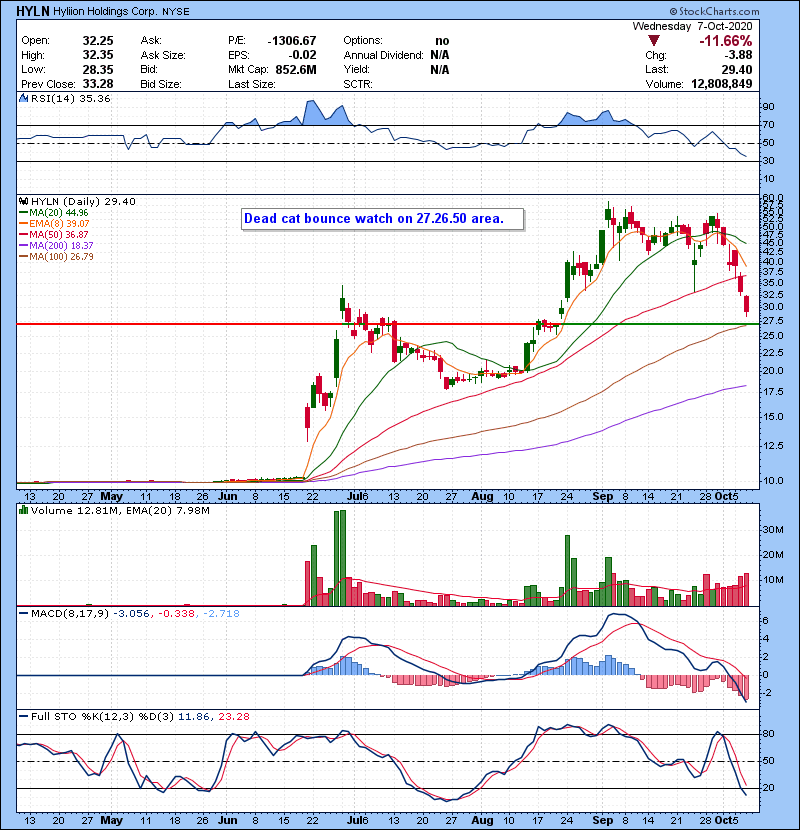Click the Options value no
This screenshot has height=830, width=800.
coord(442,41)
